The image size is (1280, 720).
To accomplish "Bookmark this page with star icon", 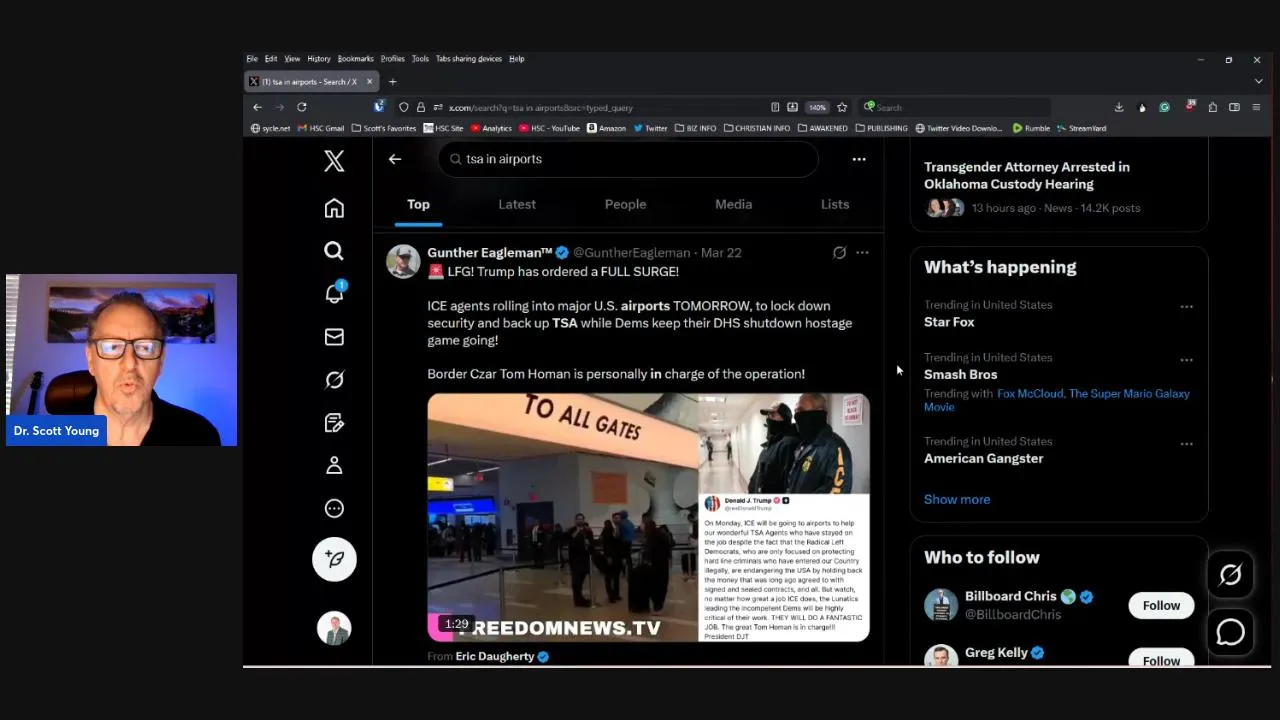I will coord(842,107).
